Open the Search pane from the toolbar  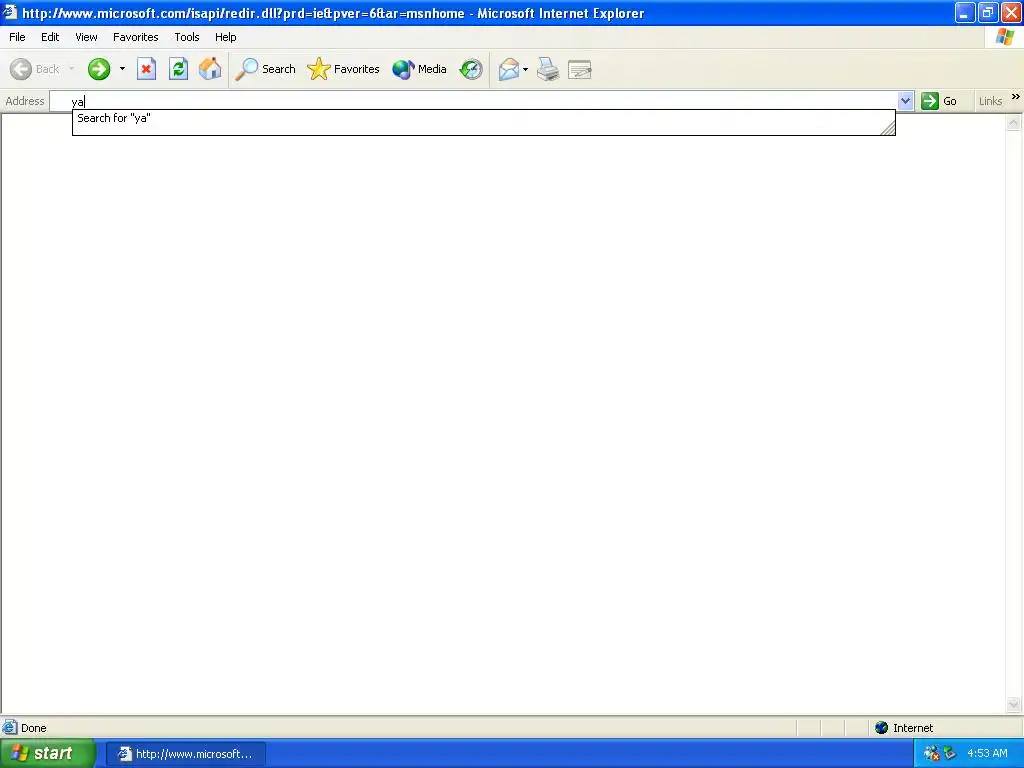265,69
